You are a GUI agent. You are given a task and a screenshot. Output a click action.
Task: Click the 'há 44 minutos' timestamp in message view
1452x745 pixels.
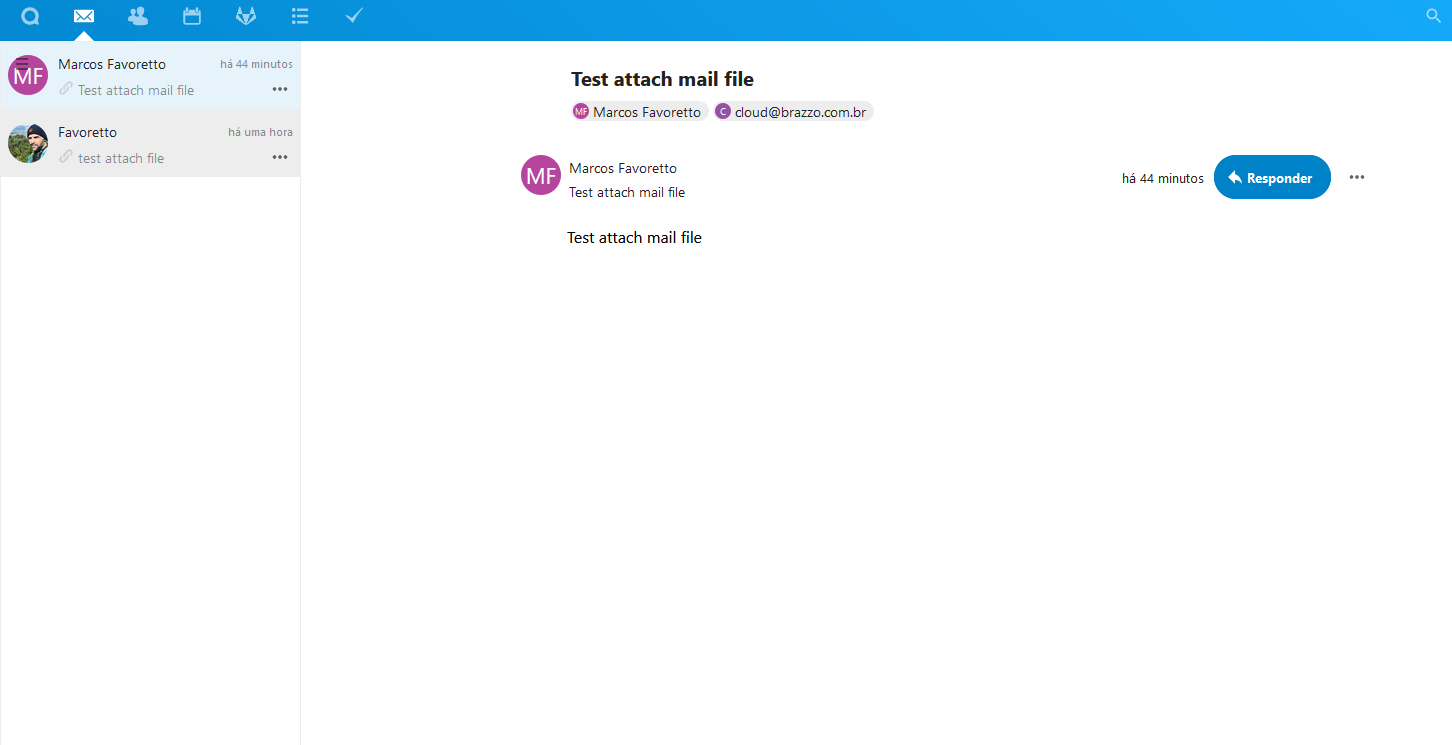coord(1163,179)
